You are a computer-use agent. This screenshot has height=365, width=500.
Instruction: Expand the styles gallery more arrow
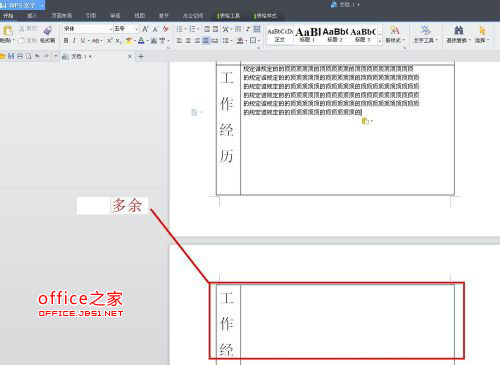(x=380, y=41)
